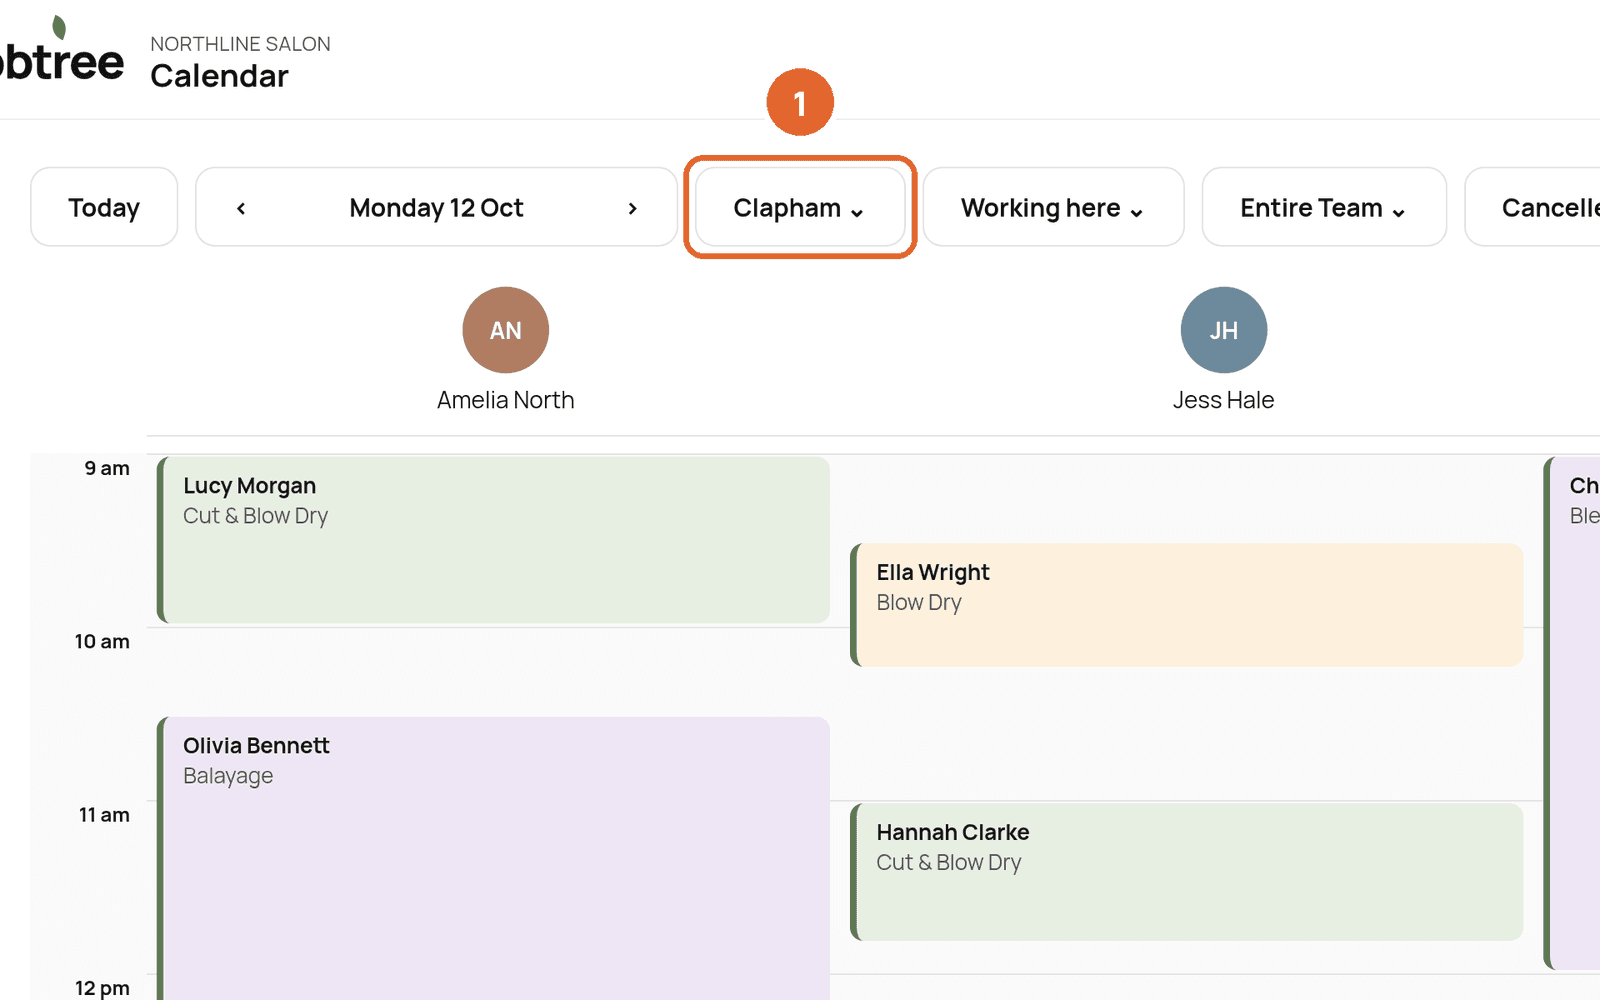The width and height of the screenshot is (1600, 1000).
Task: Open Olivia Bennett Balayage appointment
Action: tap(494, 858)
